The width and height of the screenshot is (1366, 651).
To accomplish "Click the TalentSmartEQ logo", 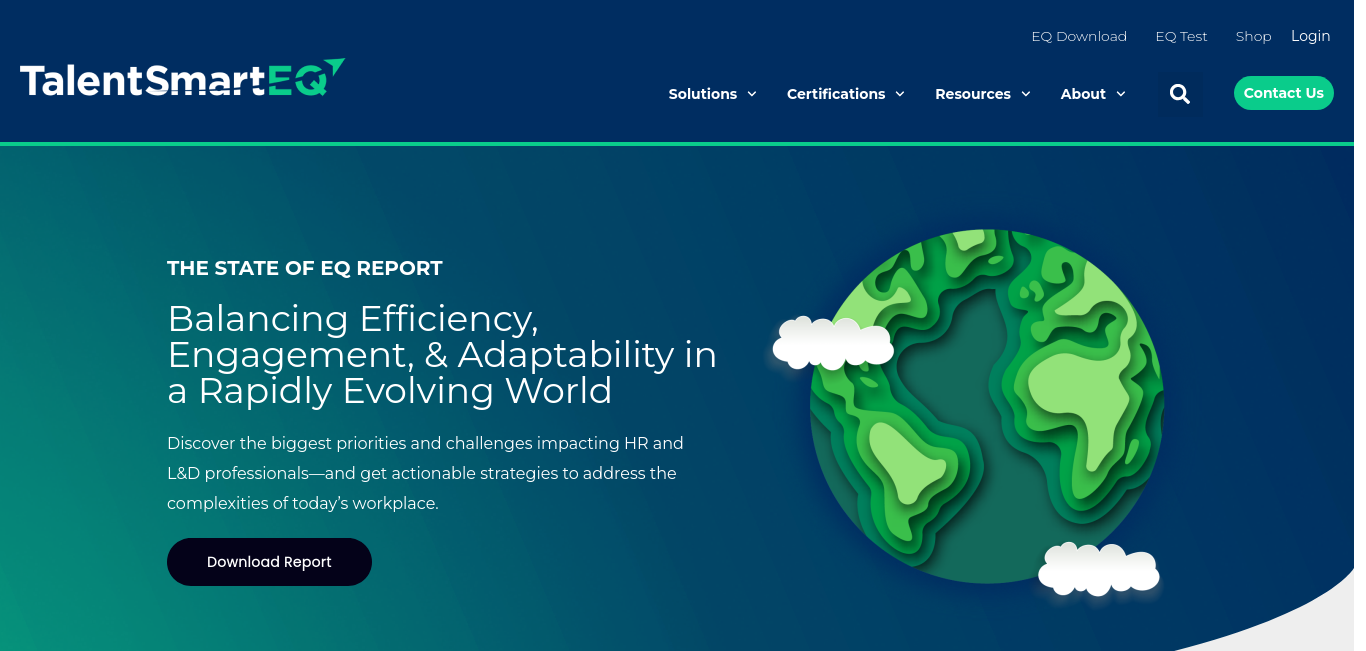I will coord(182,79).
